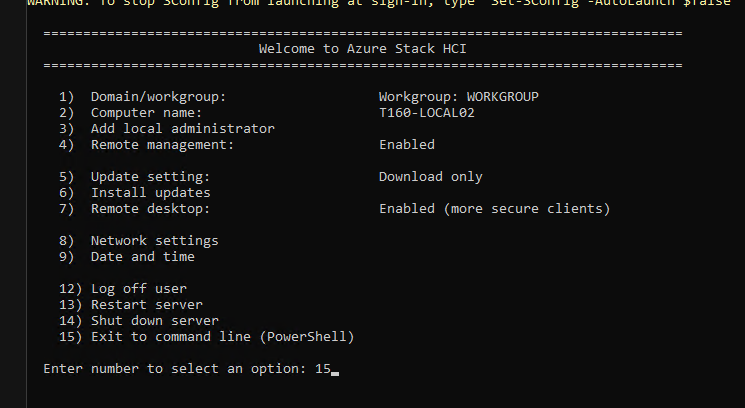
Task: Click the Welcome to Azure Stack HCI header
Action: point(362,48)
